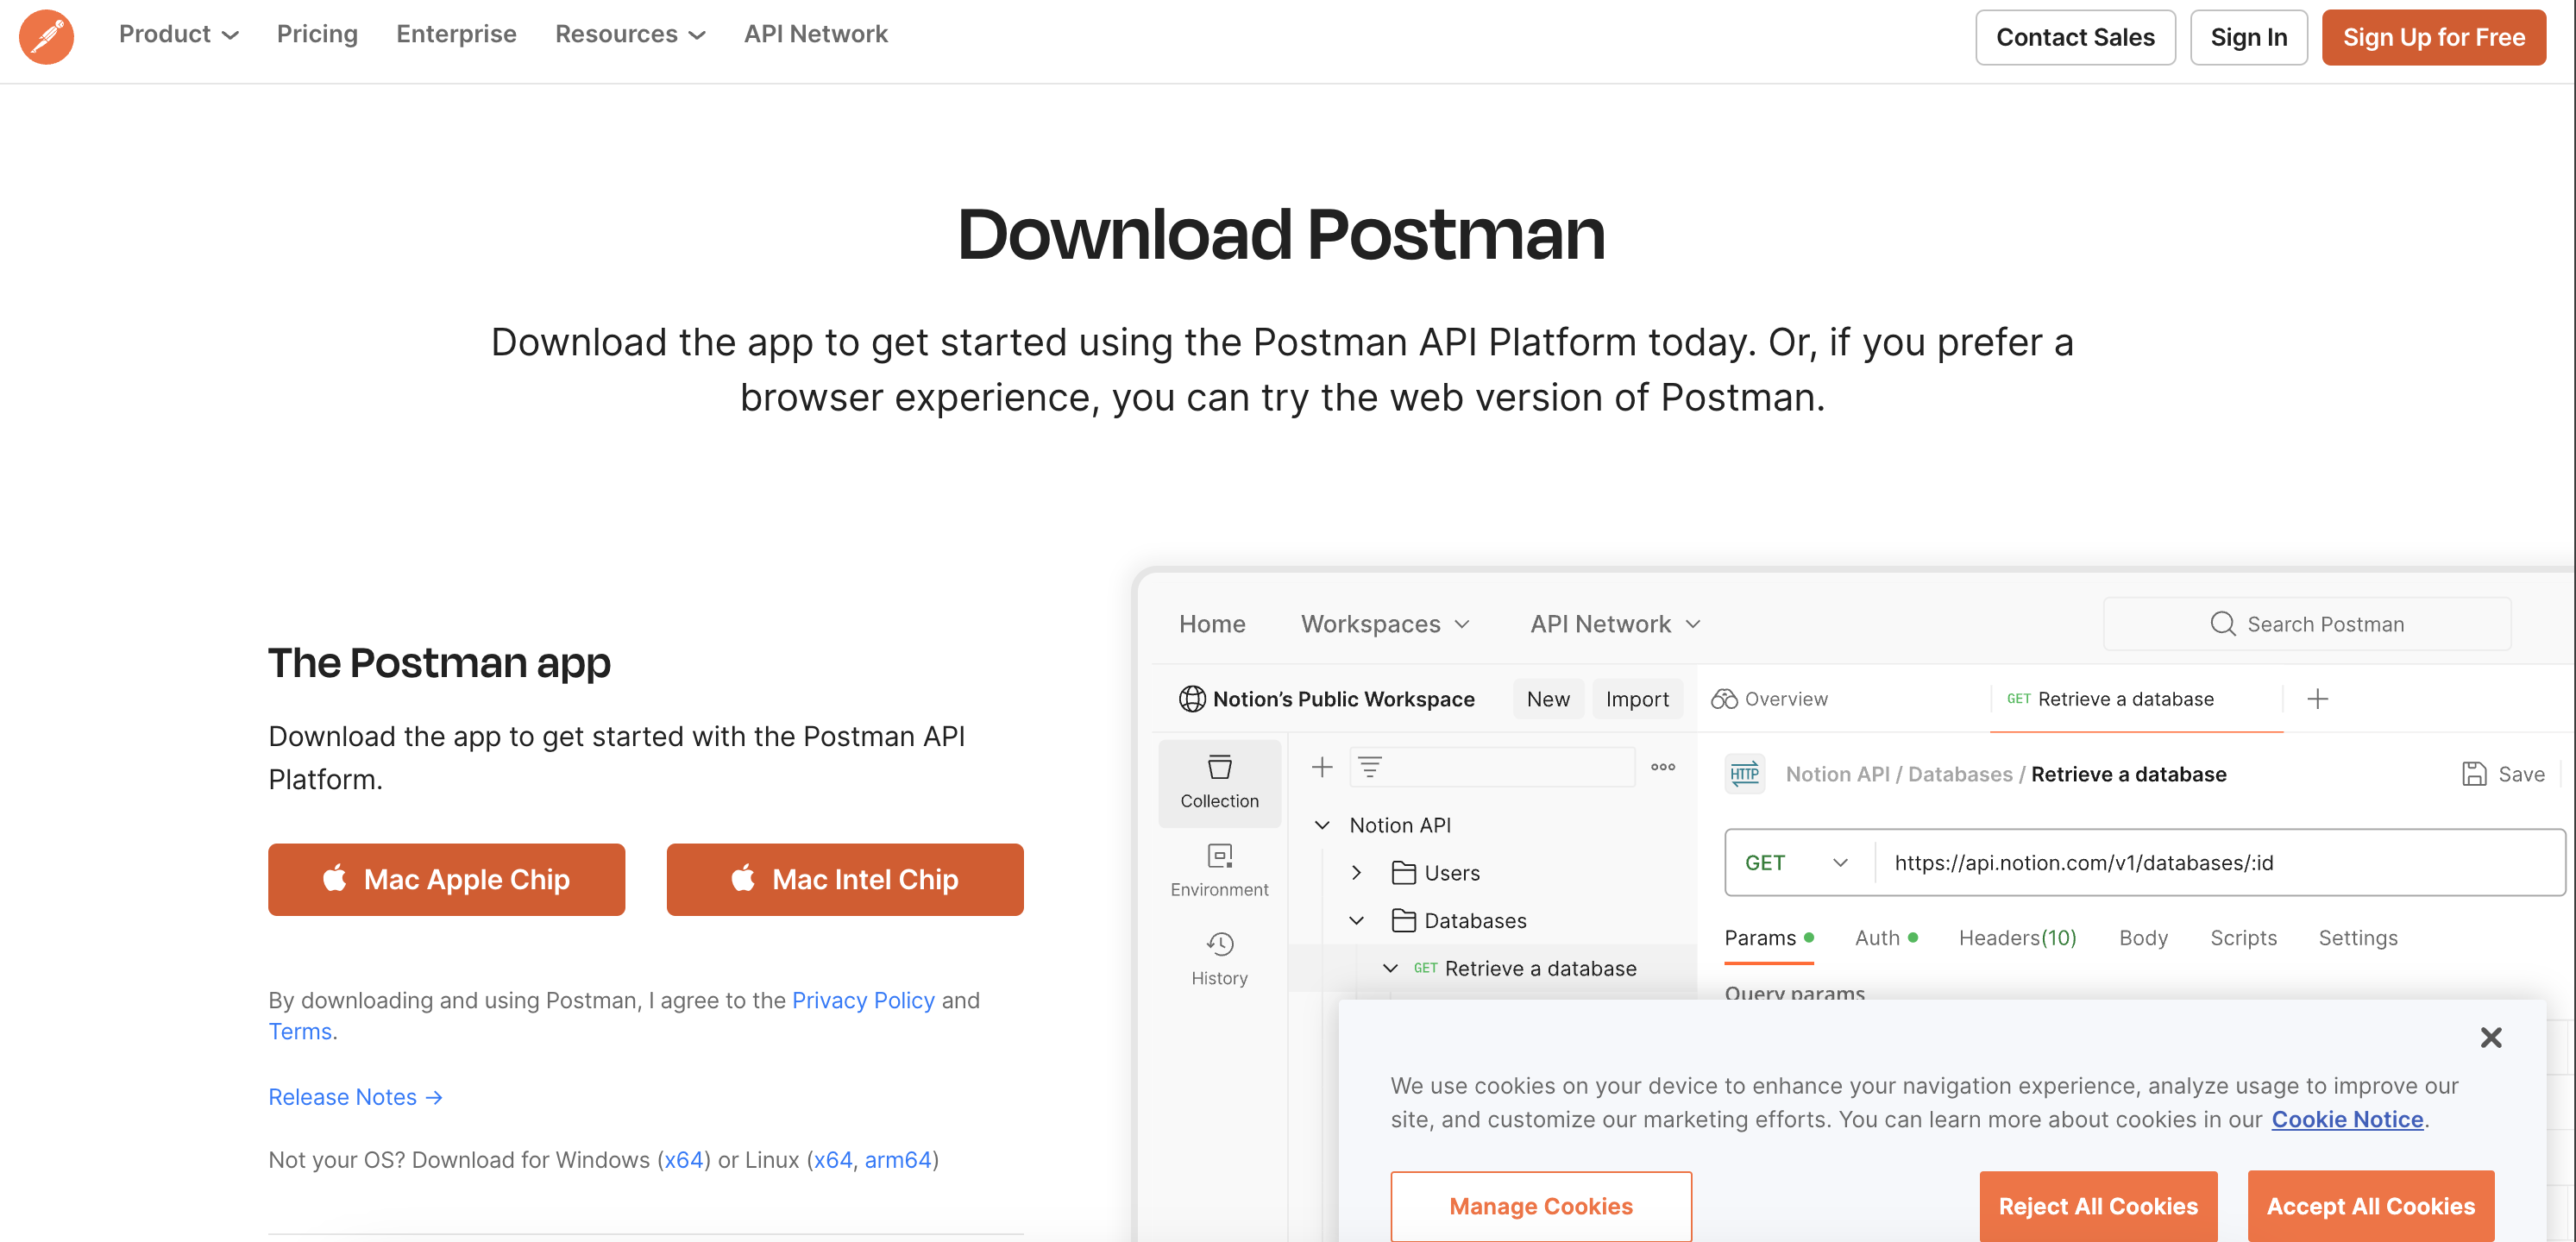
Task: Click the Databases breadcrumb
Action: (x=1959, y=774)
